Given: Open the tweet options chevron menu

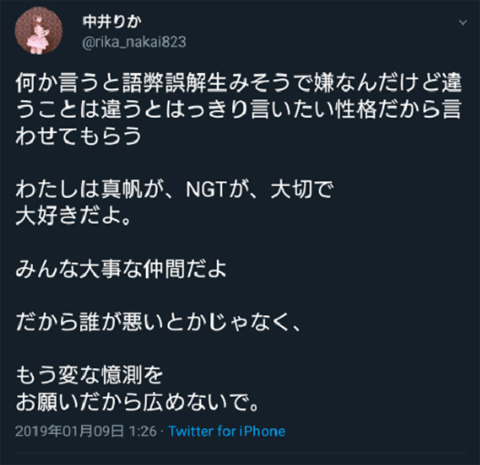Looking at the screenshot, I should (x=463, y=23).
